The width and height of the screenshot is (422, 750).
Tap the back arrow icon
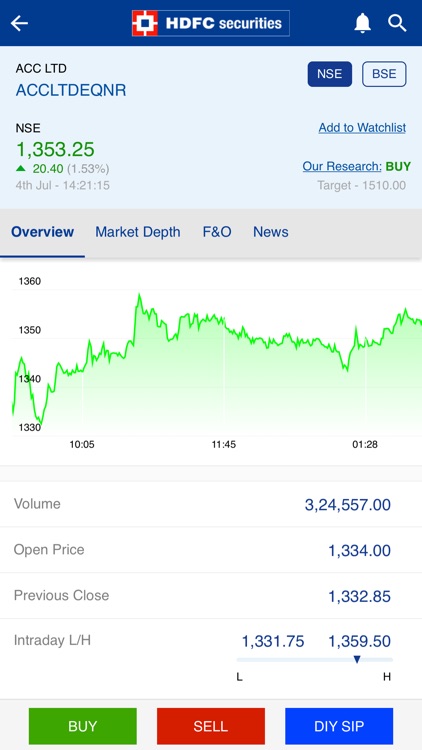click(20, 23)
